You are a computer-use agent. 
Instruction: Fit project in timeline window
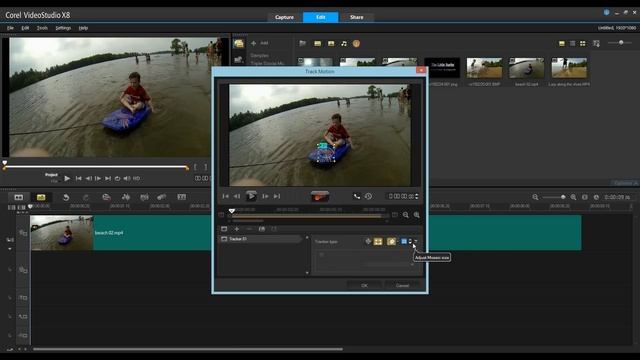pos(584,197)
